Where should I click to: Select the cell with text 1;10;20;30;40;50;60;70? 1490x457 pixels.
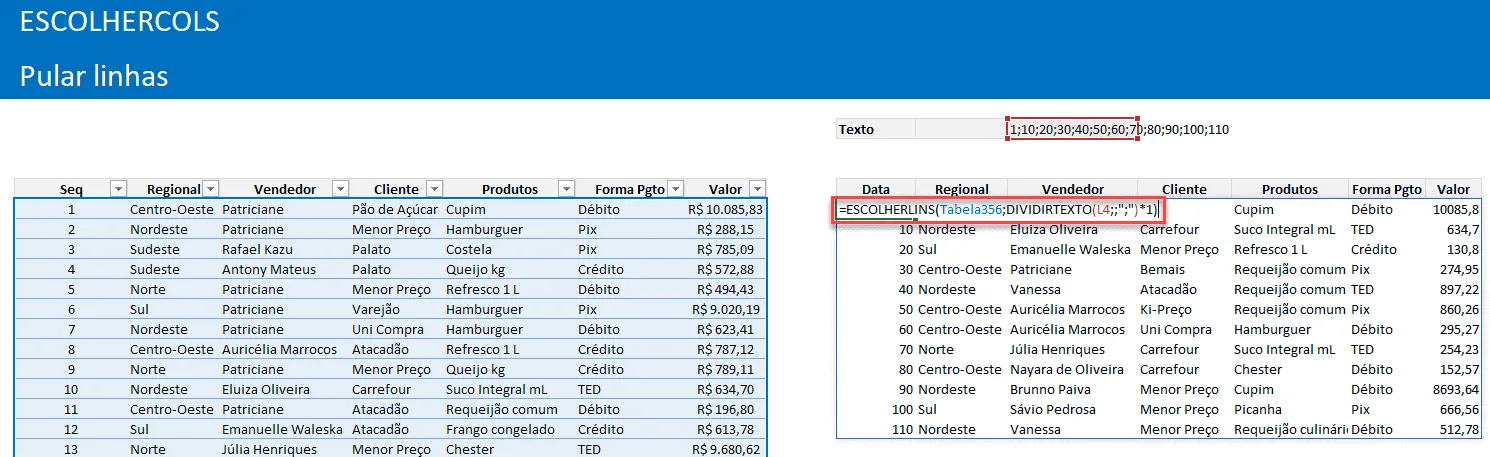click(x=1072, y=129)
